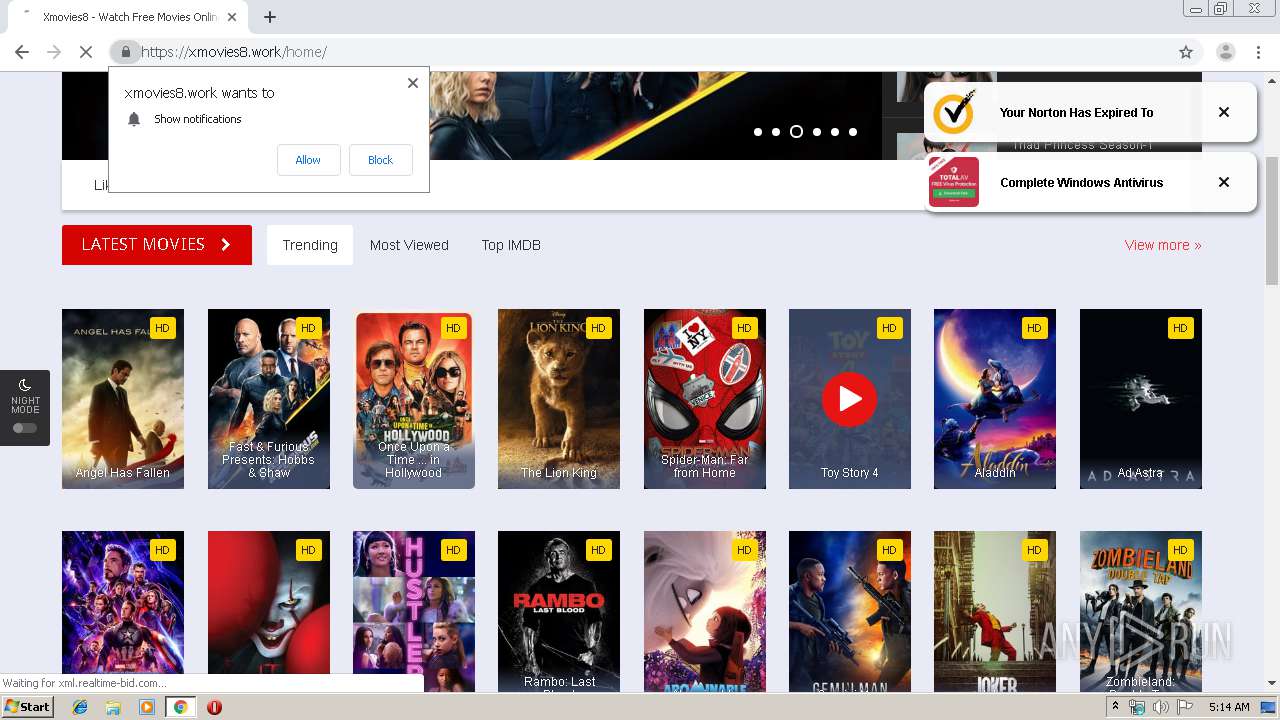Image resolution: width=1280 pixels, height=720 pixels.
Task: Open Windows Start menu
Action: [28, 707]
